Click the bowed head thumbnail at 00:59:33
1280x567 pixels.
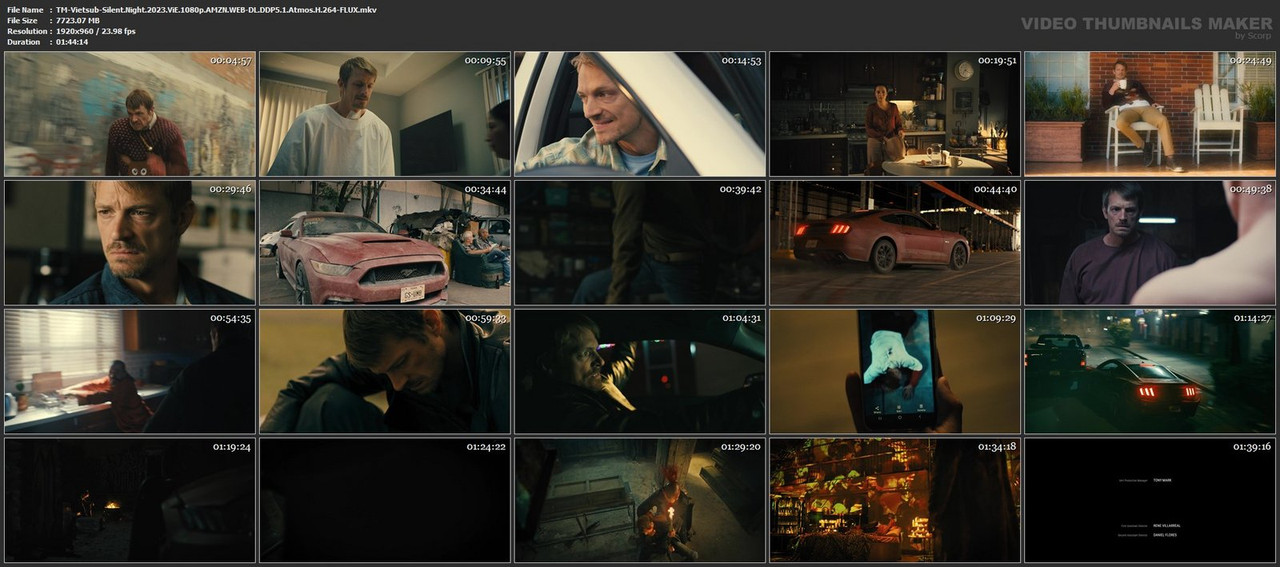[385, 371]
